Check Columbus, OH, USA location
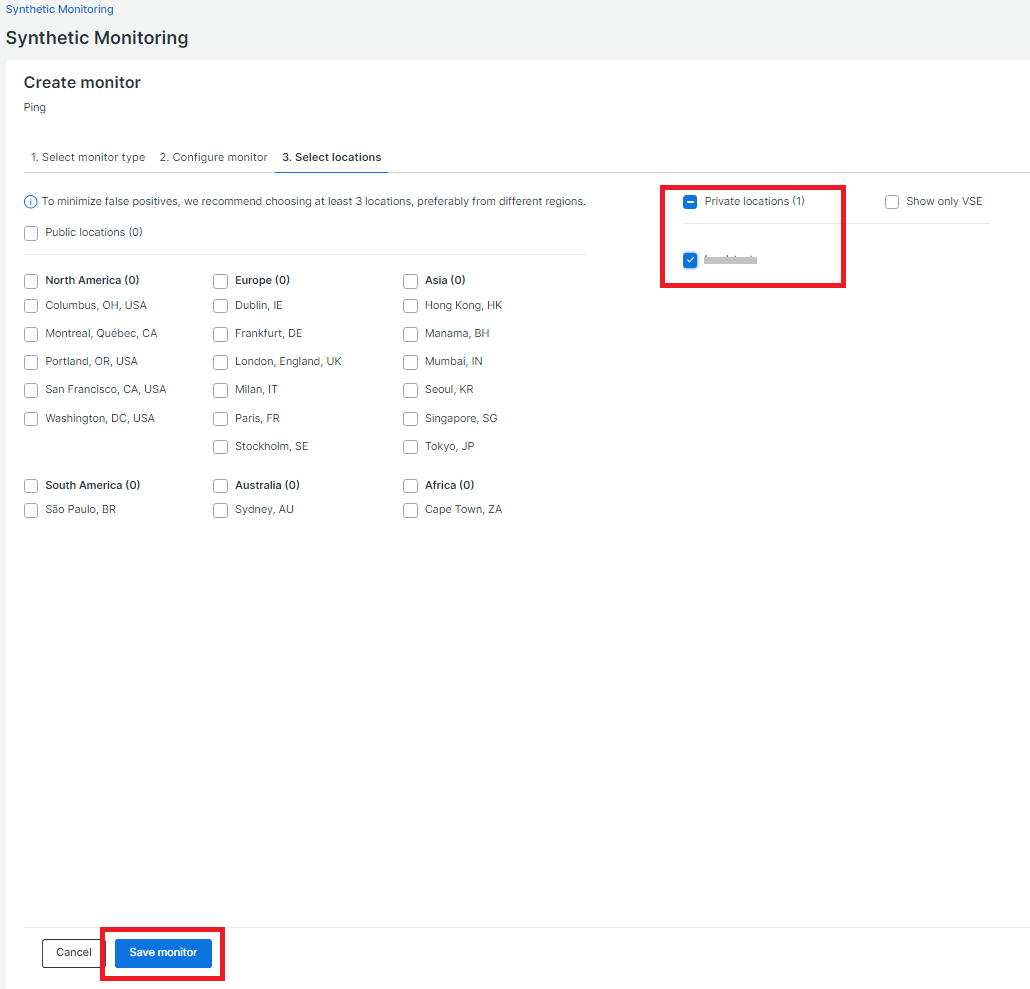This screenshot has height=989, width=1030. [x=31, y=306]
